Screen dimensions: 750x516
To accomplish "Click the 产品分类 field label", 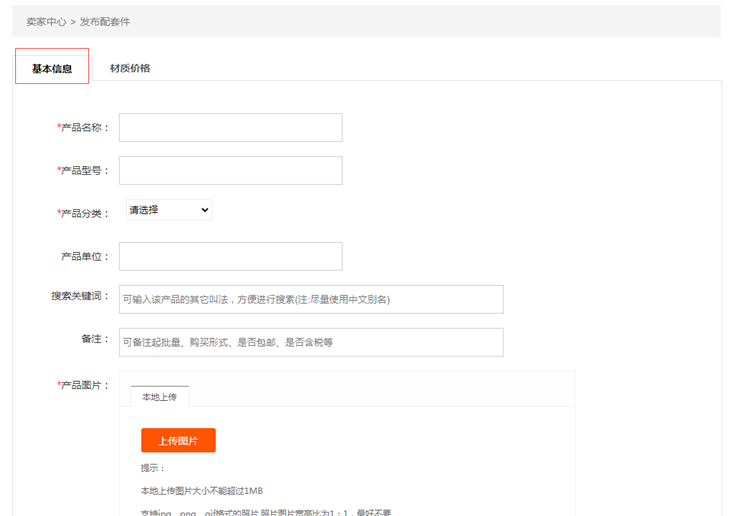I will (84, 214).
